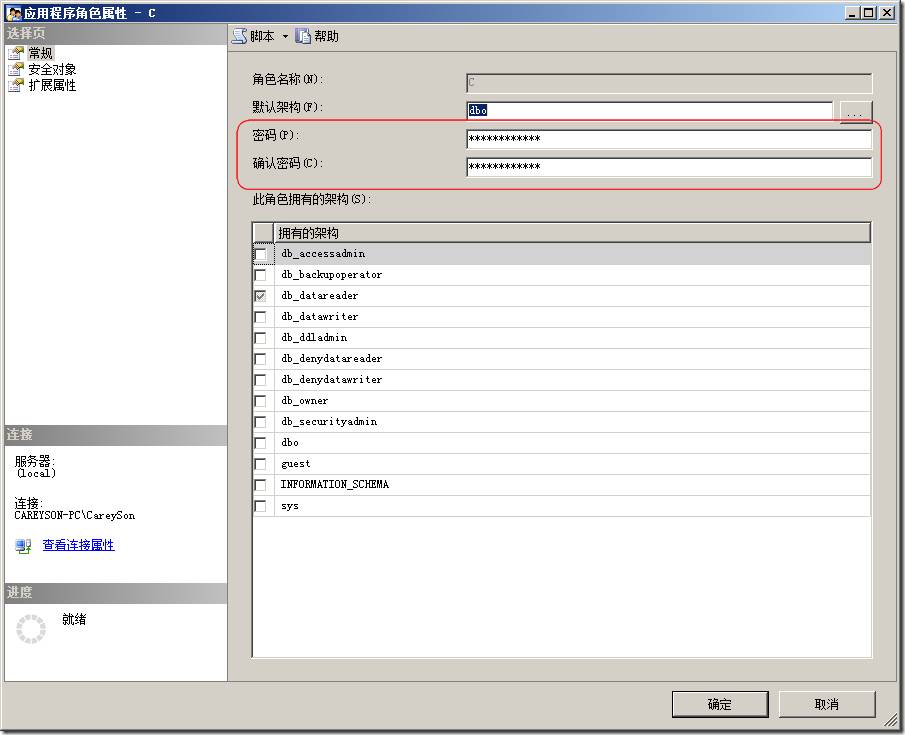Click the window title bar role icon
This screenshot has width=905, height=735.
point(14,13)
